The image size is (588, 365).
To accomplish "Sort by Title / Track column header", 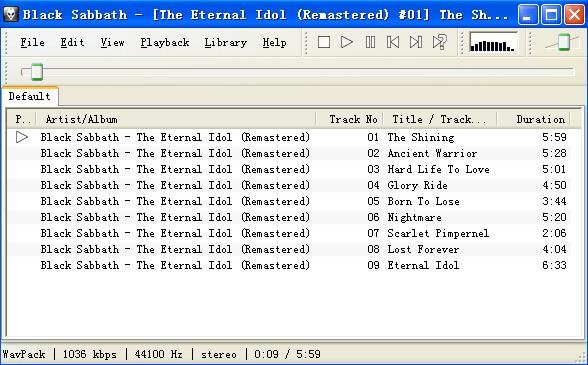I will pyautogui.click(x=440, y=119).
